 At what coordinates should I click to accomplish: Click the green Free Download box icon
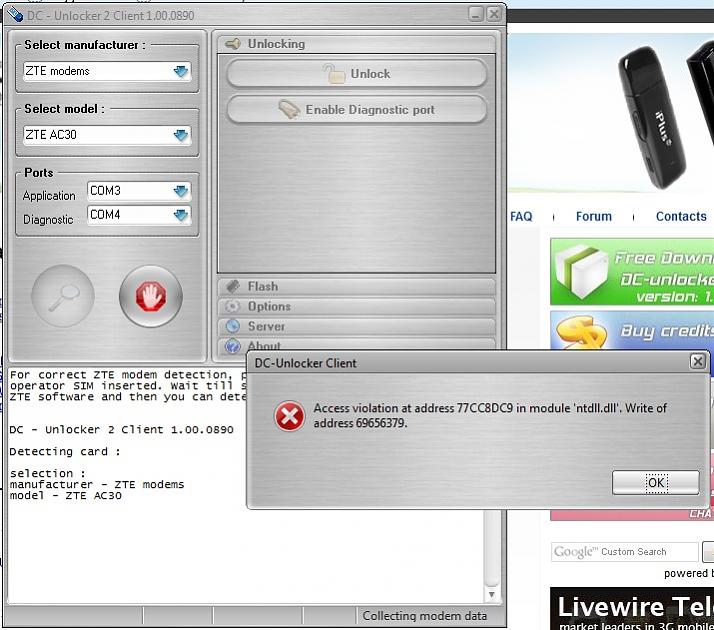point(578,273)
